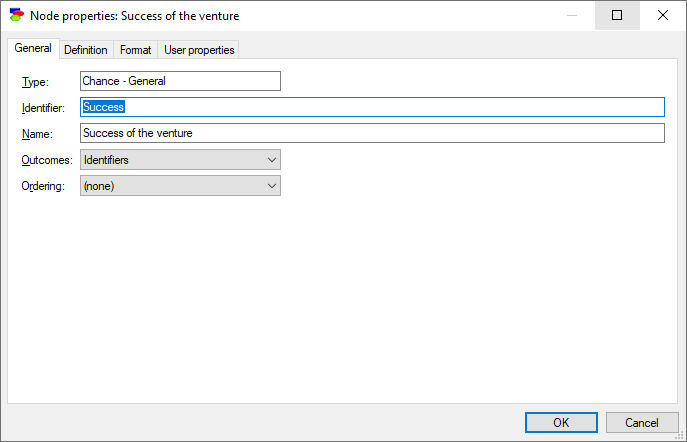The height and width of the screenshot is (442, 687).
Task: Close the Node properties dialog
Action: pyautogui.click(x=662, y=15)
